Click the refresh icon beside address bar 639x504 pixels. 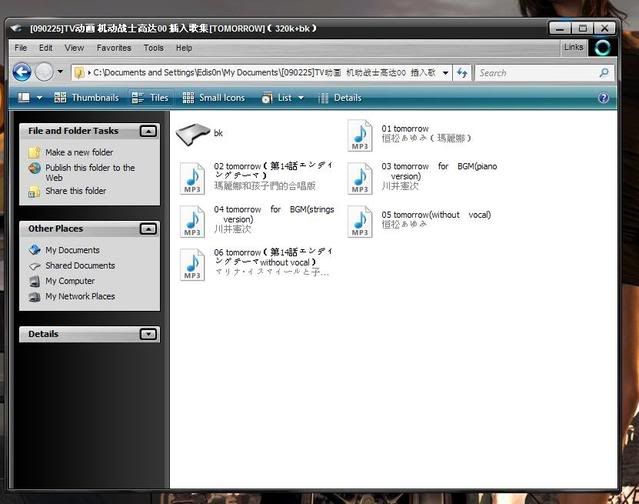[x=462, y=73]
